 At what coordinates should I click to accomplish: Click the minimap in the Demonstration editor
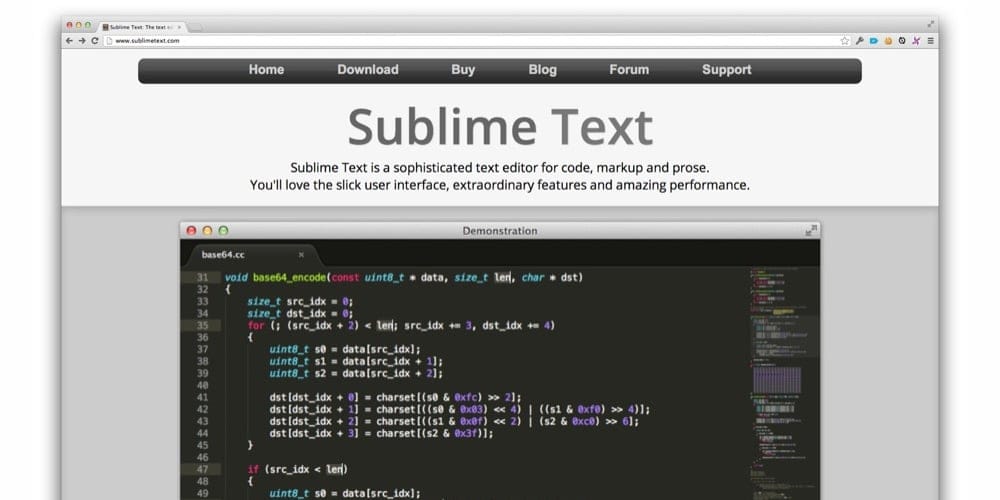784,383
